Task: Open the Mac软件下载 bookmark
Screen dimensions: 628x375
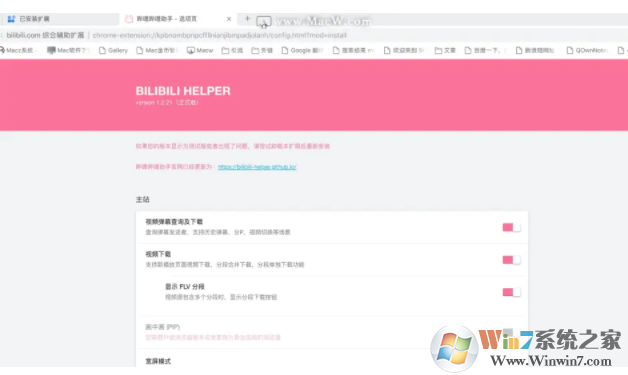Action: [68, 50]
